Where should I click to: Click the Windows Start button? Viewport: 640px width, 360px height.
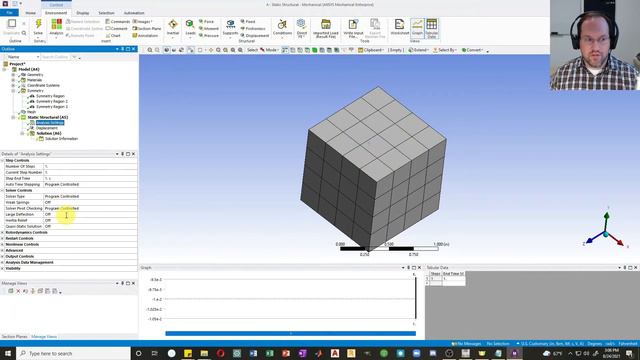tap(8, 353)
